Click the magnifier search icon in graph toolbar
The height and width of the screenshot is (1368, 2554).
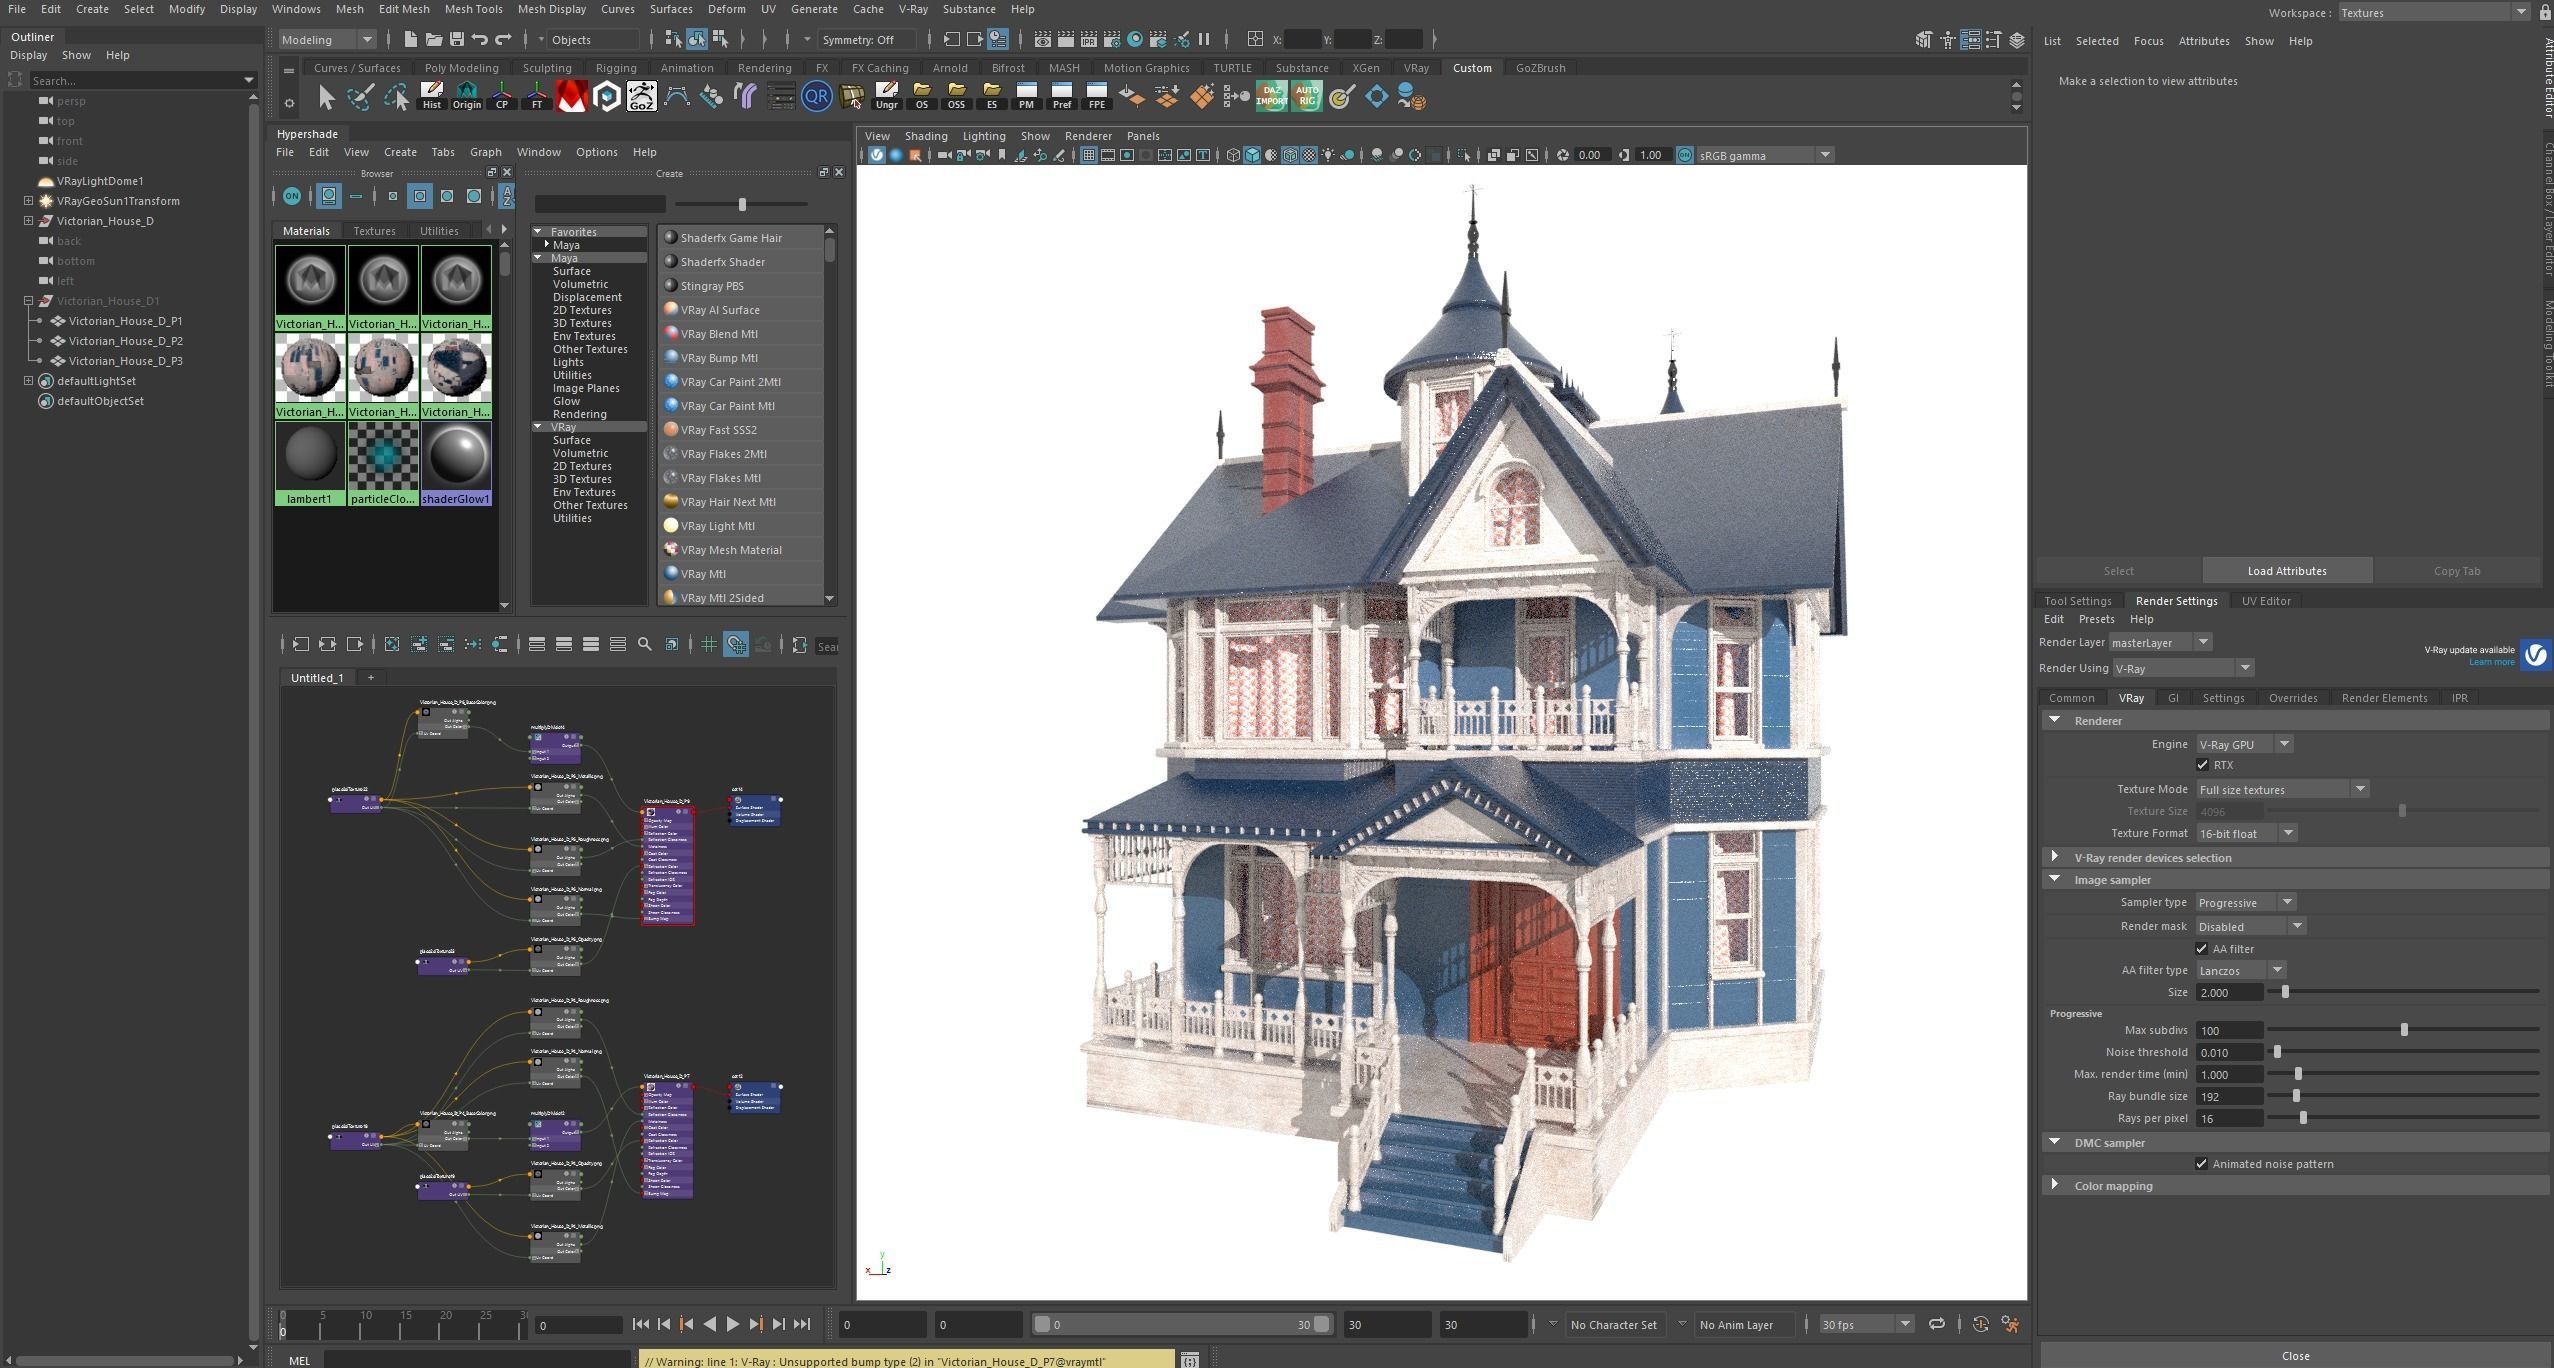pos(645,645)
